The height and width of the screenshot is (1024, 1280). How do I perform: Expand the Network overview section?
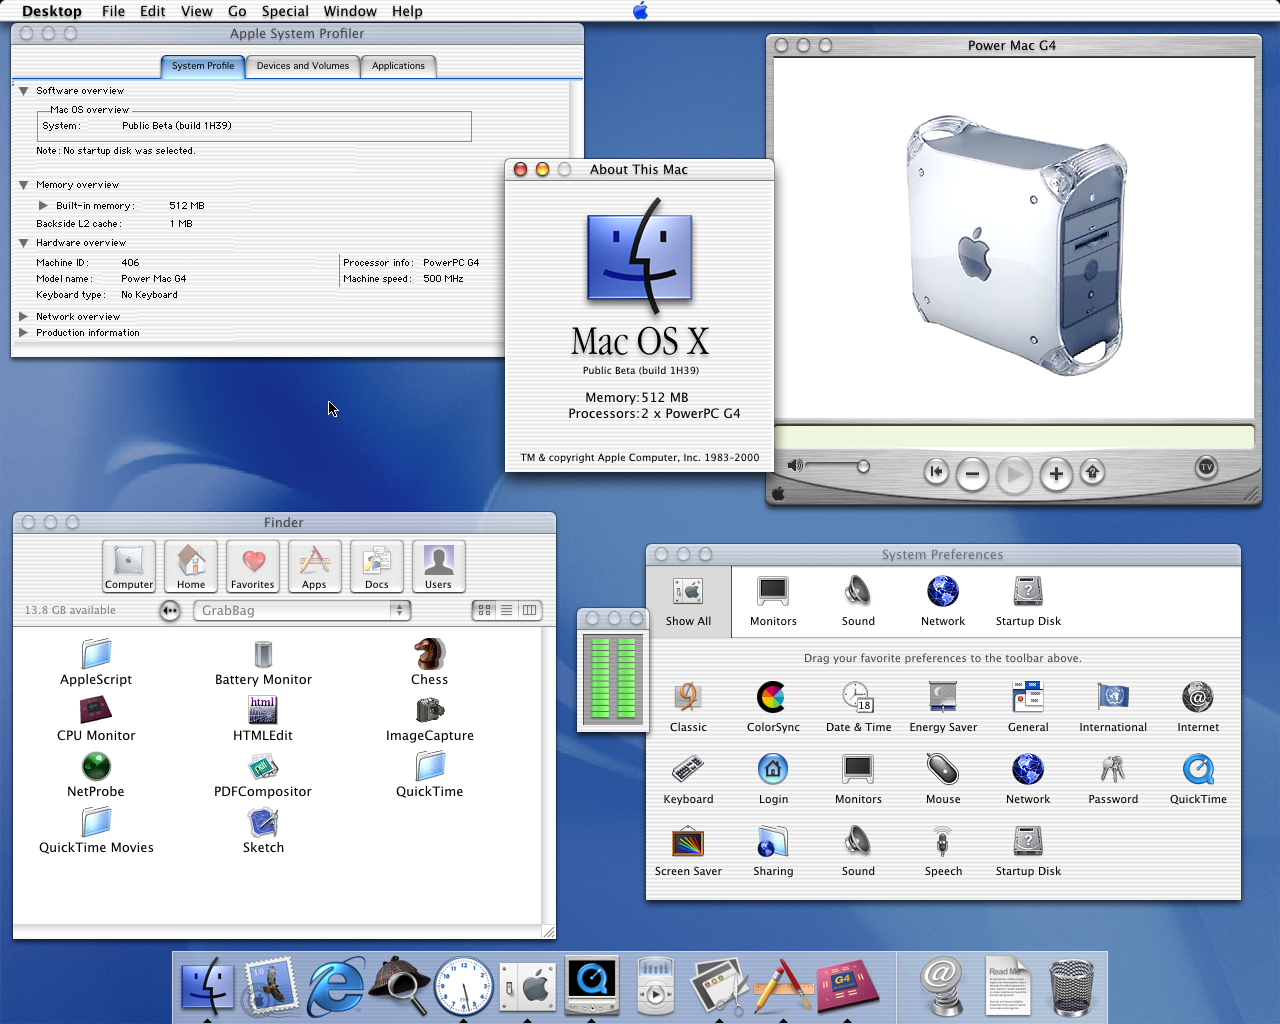pos(24,317)
